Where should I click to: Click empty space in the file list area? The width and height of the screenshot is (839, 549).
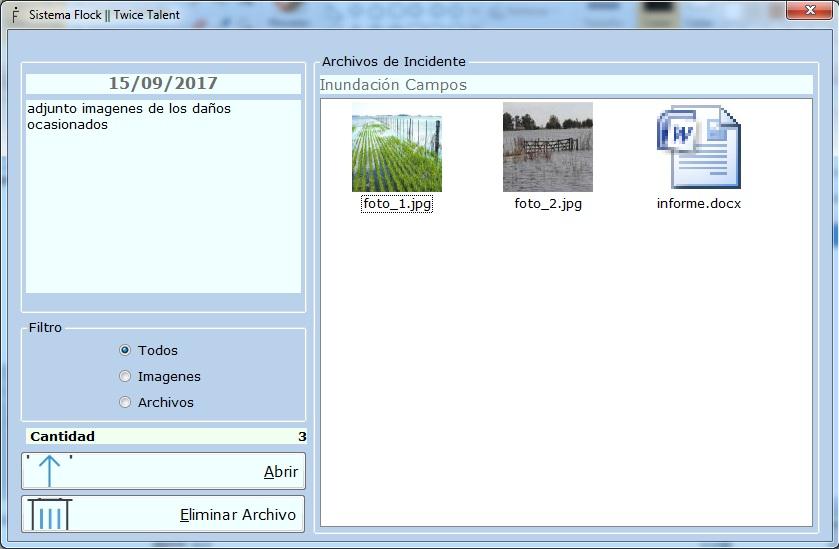tap(566, 375)
